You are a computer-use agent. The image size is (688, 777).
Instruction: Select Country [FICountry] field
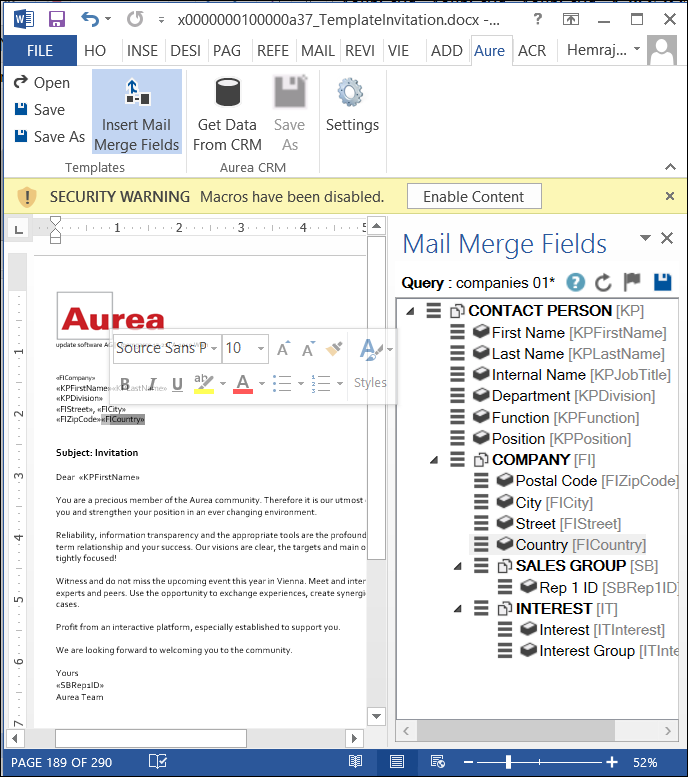point(580,545)
